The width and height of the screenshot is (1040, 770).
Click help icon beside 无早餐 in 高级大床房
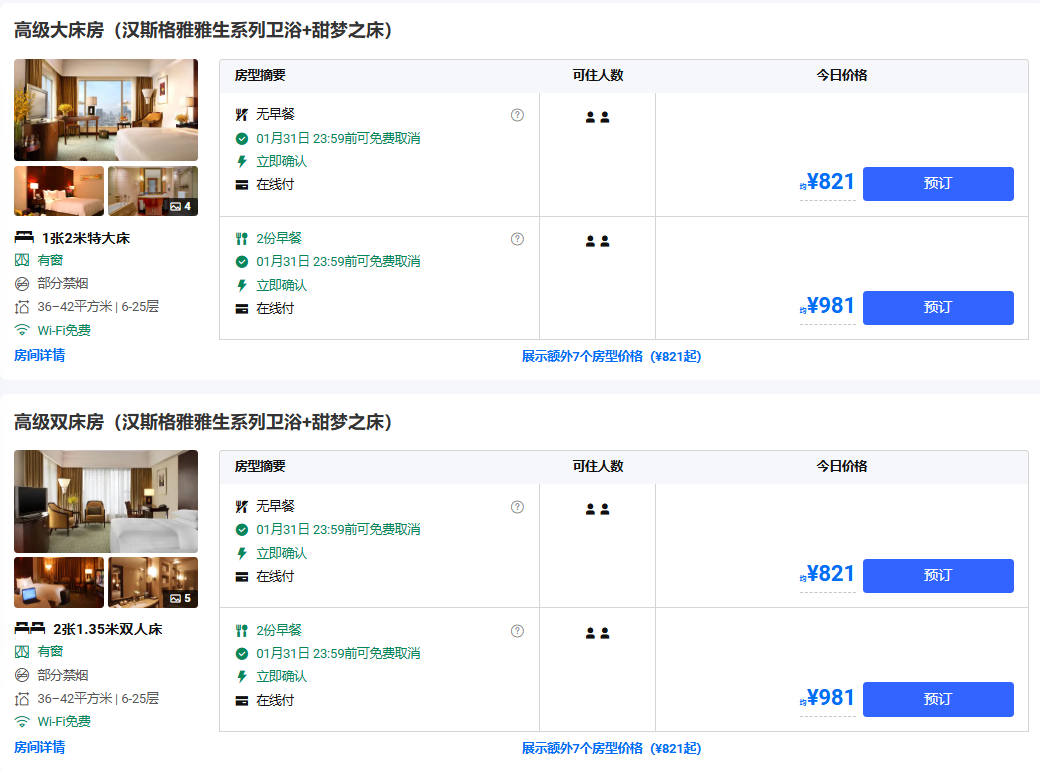tap(517, 115)
